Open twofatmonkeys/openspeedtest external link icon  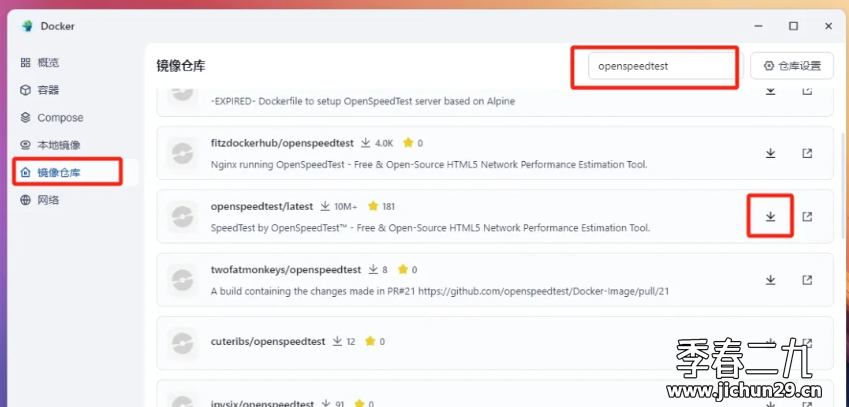coord(807,280)
